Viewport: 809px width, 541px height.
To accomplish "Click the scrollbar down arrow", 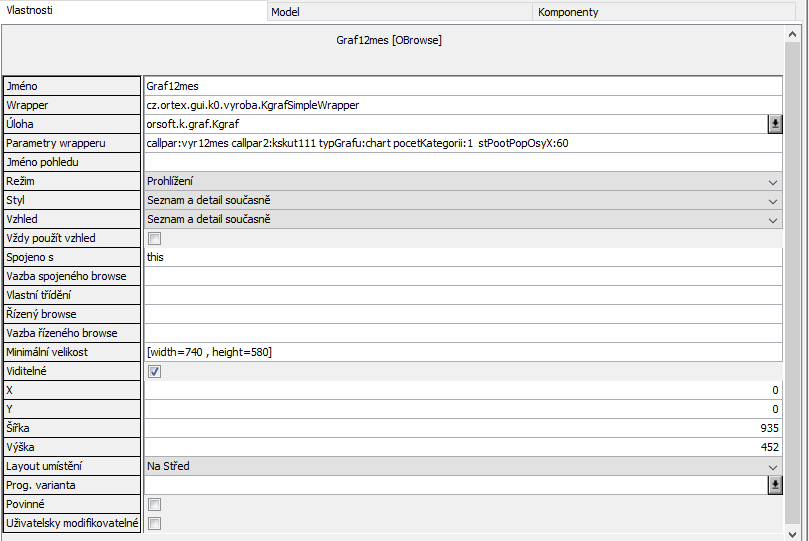I will tap(792, 531).
